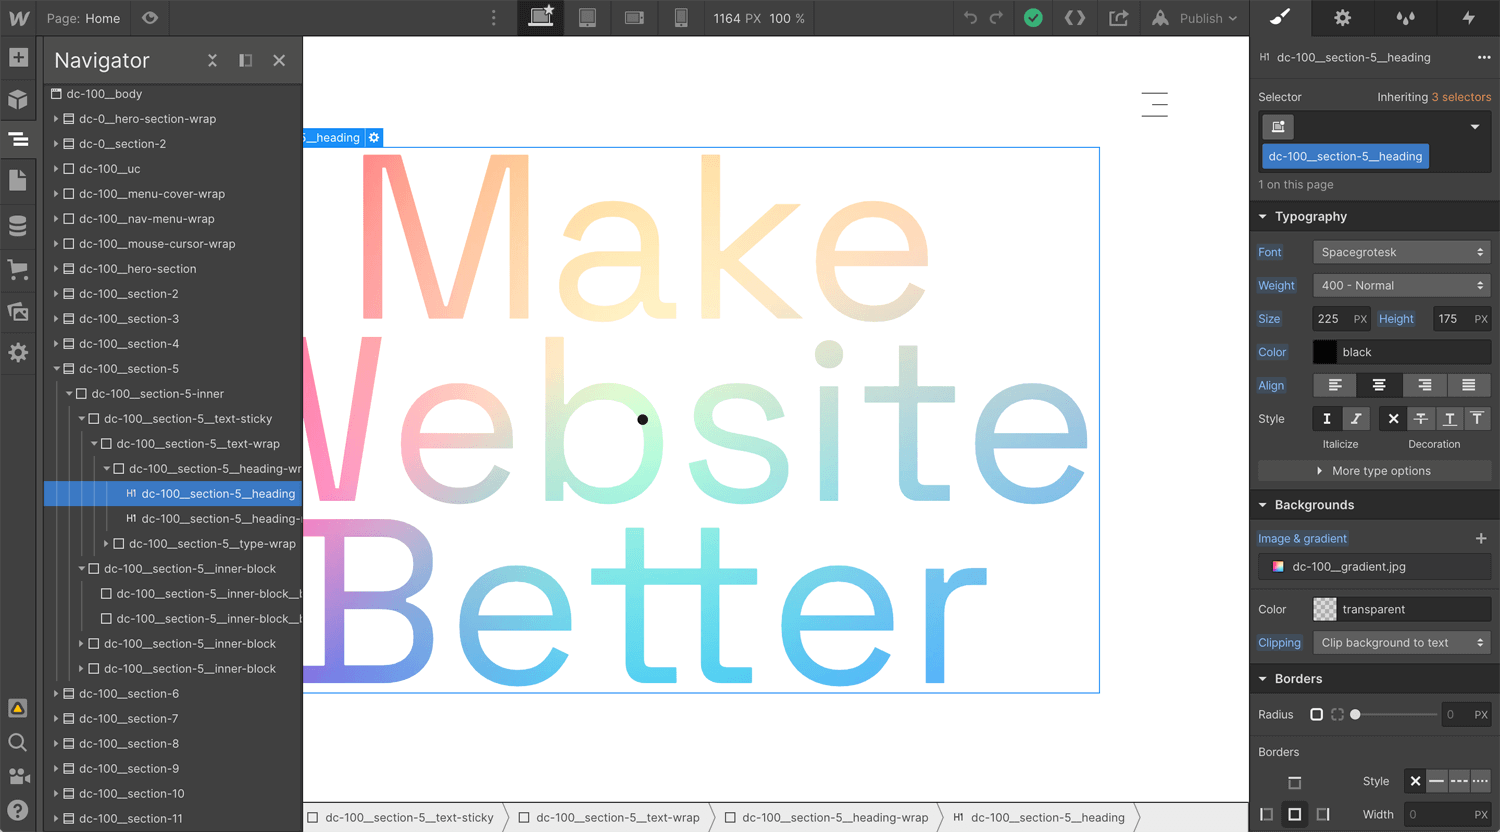
Task: Redo the last change
Action: click(996, 18)
